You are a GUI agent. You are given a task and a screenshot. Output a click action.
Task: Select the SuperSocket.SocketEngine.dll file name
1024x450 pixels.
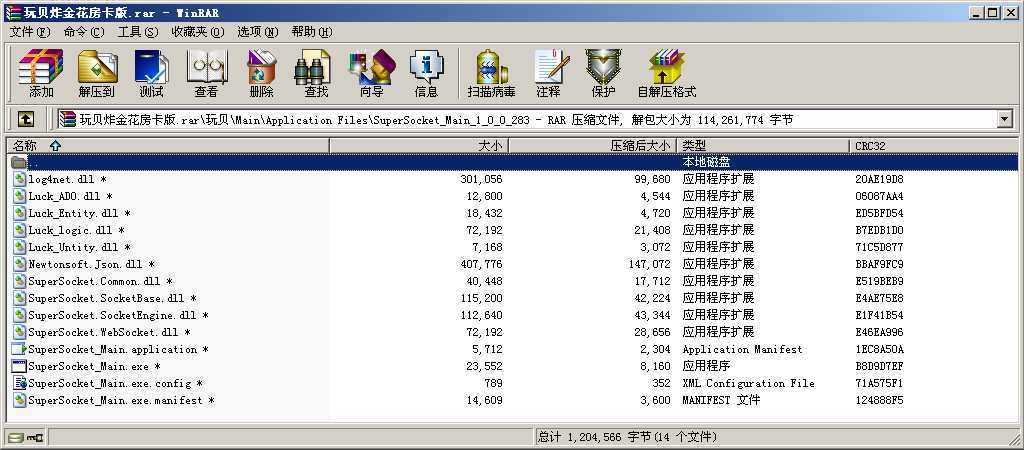112,315
